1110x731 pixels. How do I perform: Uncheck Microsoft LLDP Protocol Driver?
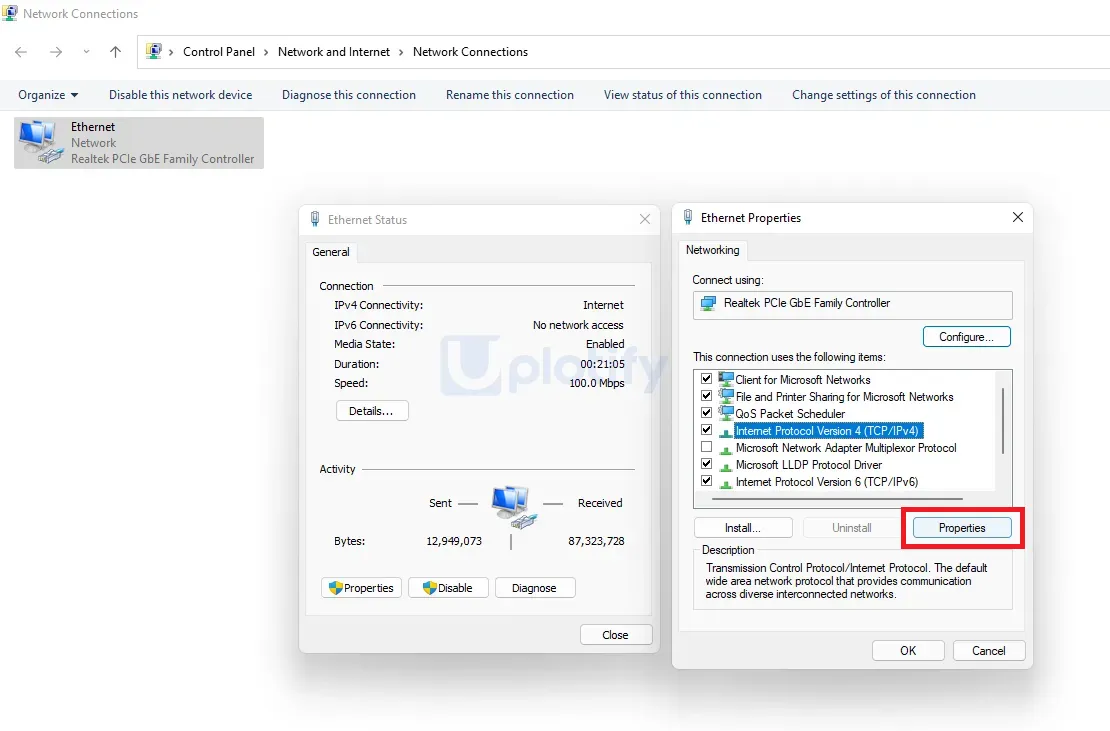(x=706, y=464)
